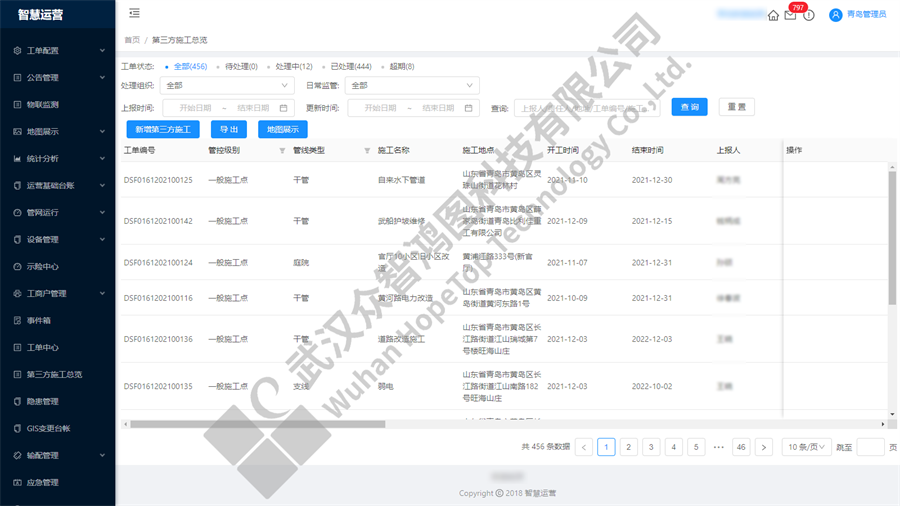
Task: Focus the 查询 keyword search field
Action: point(587,108)
